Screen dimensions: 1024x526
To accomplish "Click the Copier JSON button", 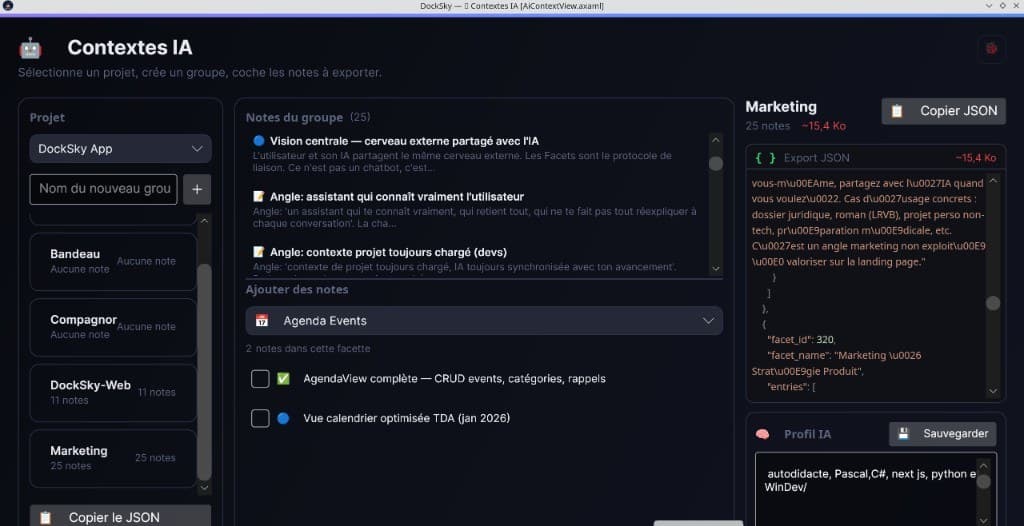I will (943, 111).
